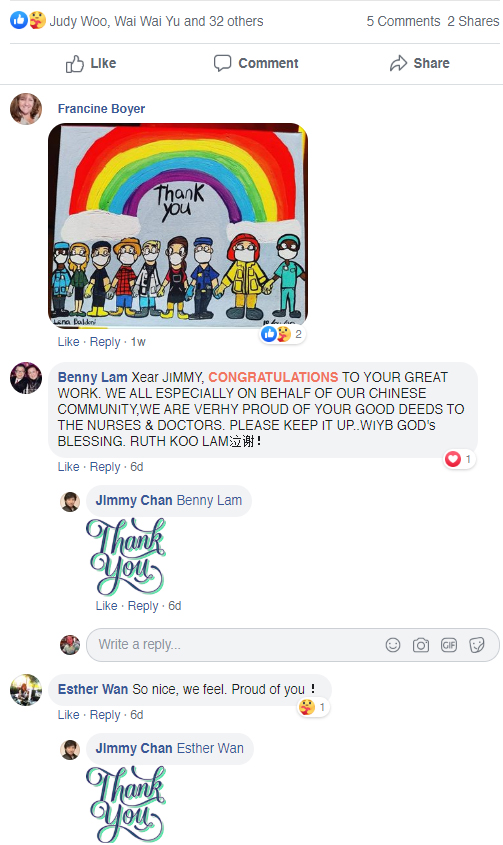Open the rainbow Thank You painting image
503x845 pixels.
[x=178, y=225]
